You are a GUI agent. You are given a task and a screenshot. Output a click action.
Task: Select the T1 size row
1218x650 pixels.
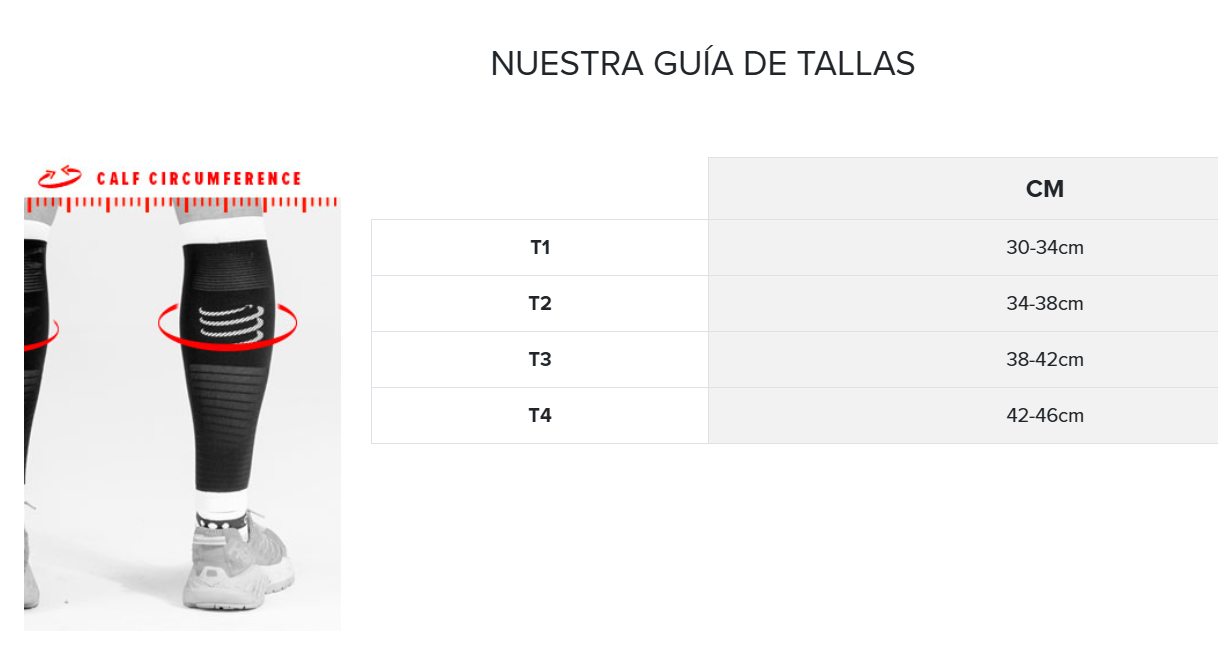pyautogui.click(x=540, y=248)
